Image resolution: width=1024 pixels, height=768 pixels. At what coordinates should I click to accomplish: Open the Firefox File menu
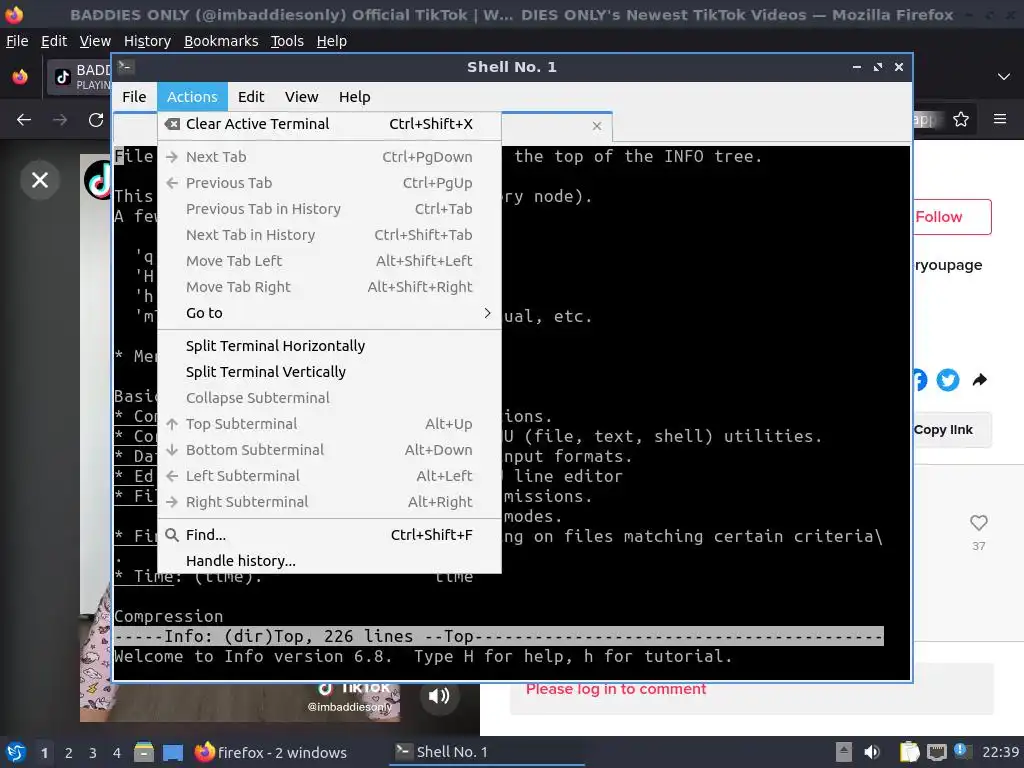17,41
